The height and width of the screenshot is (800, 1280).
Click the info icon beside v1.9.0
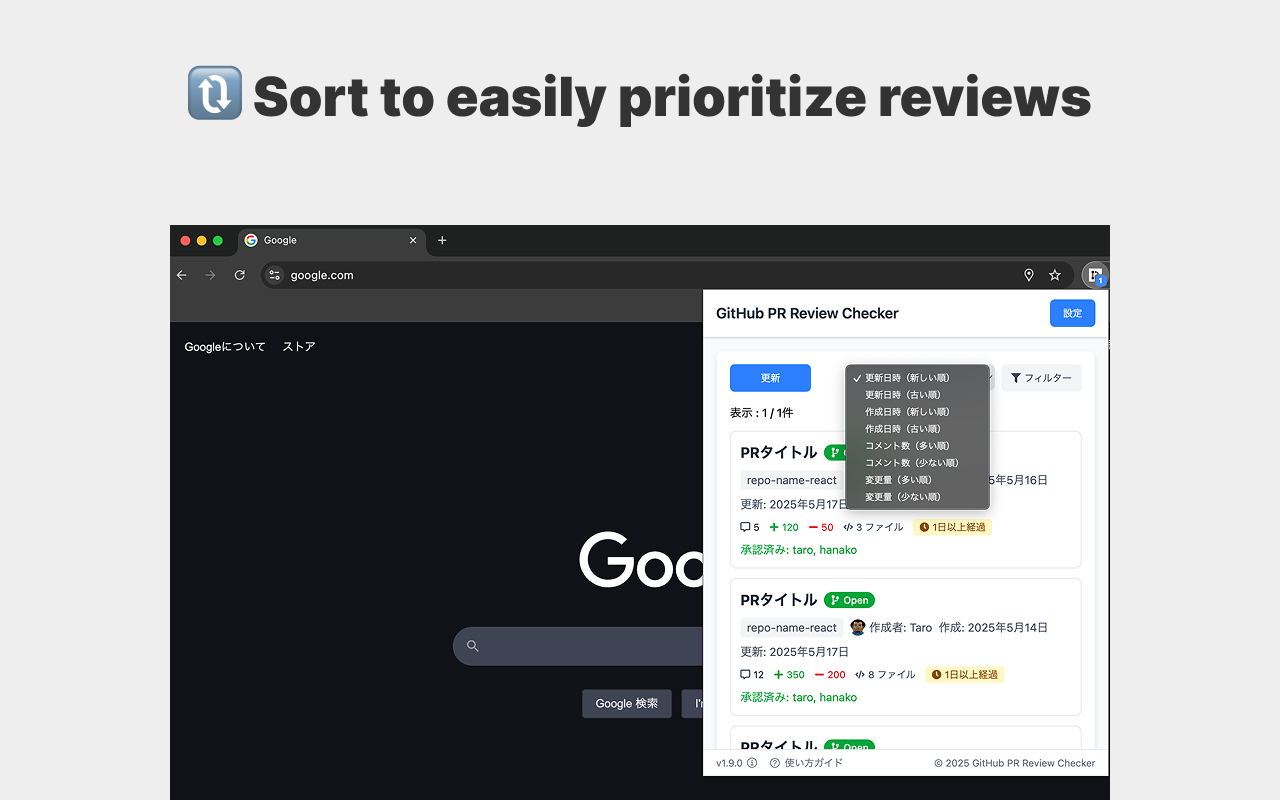752,763
